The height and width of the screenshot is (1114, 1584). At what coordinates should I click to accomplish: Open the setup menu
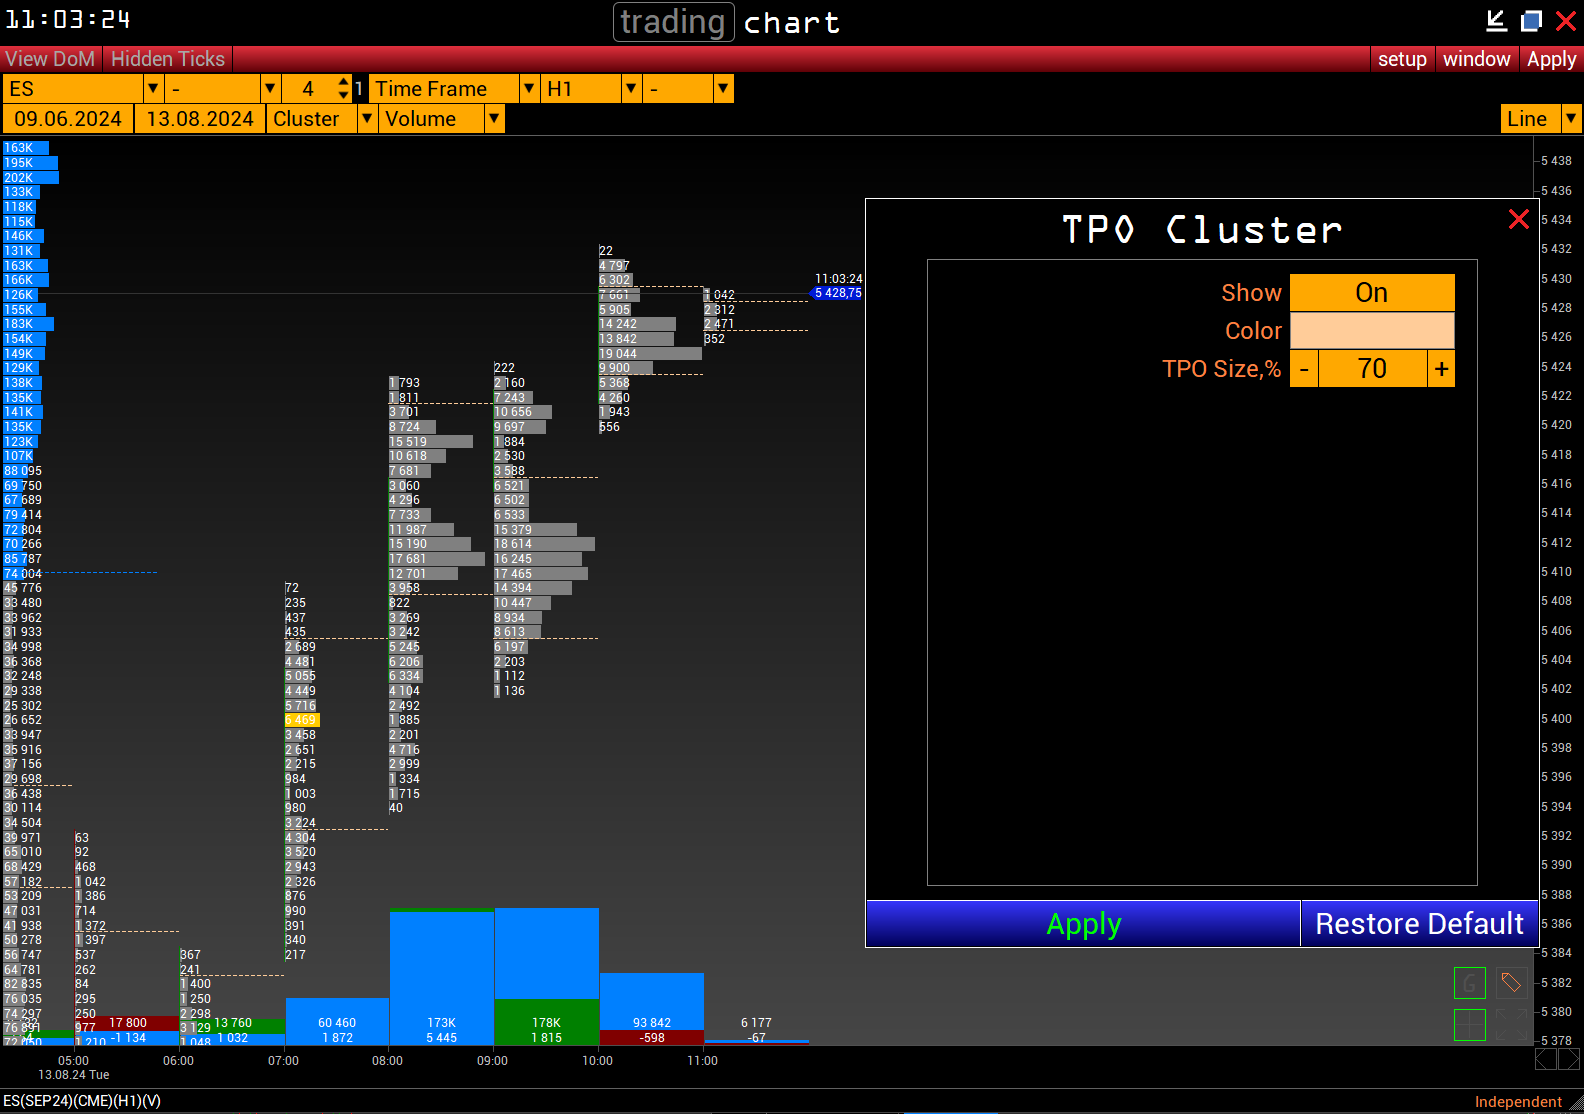coord(1401,59)
